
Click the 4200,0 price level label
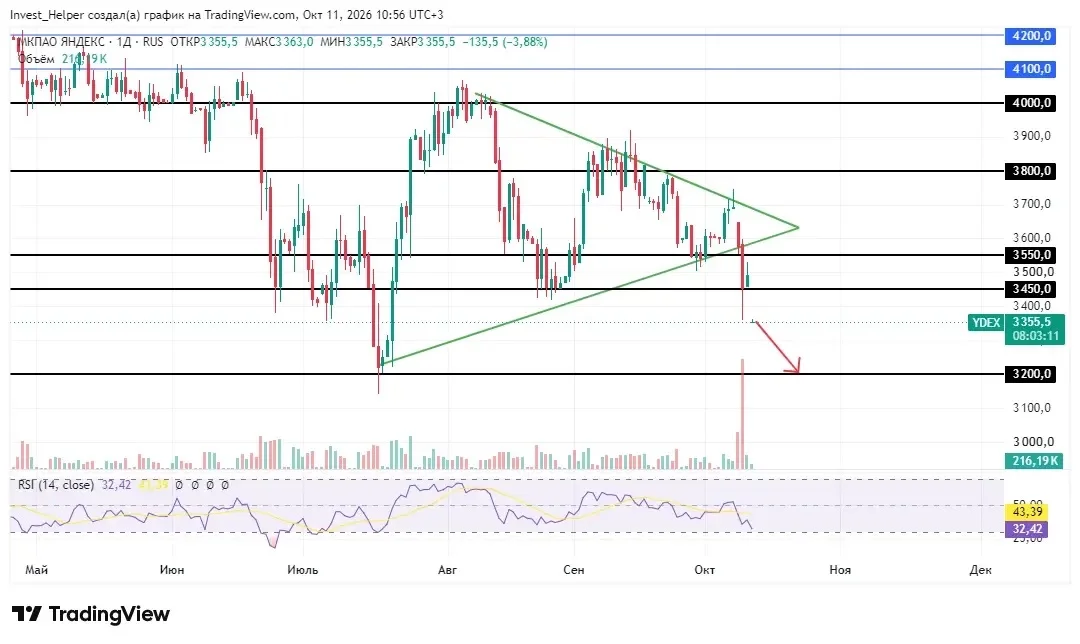tap(1030, 36)
